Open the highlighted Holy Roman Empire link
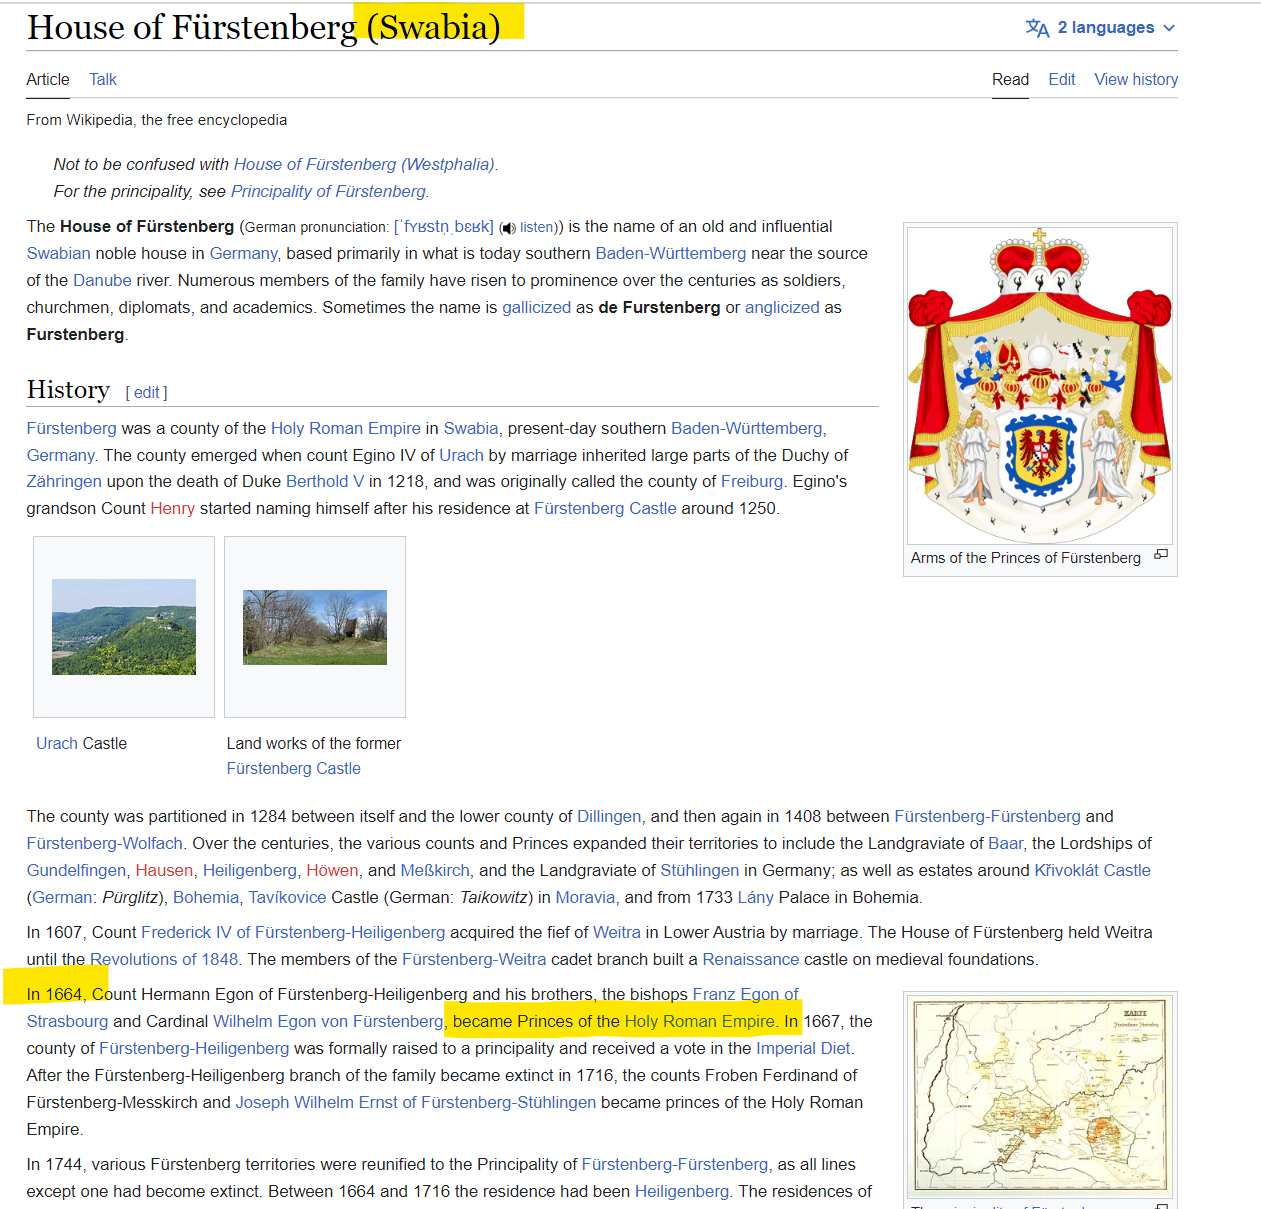 click(700, 1021)
